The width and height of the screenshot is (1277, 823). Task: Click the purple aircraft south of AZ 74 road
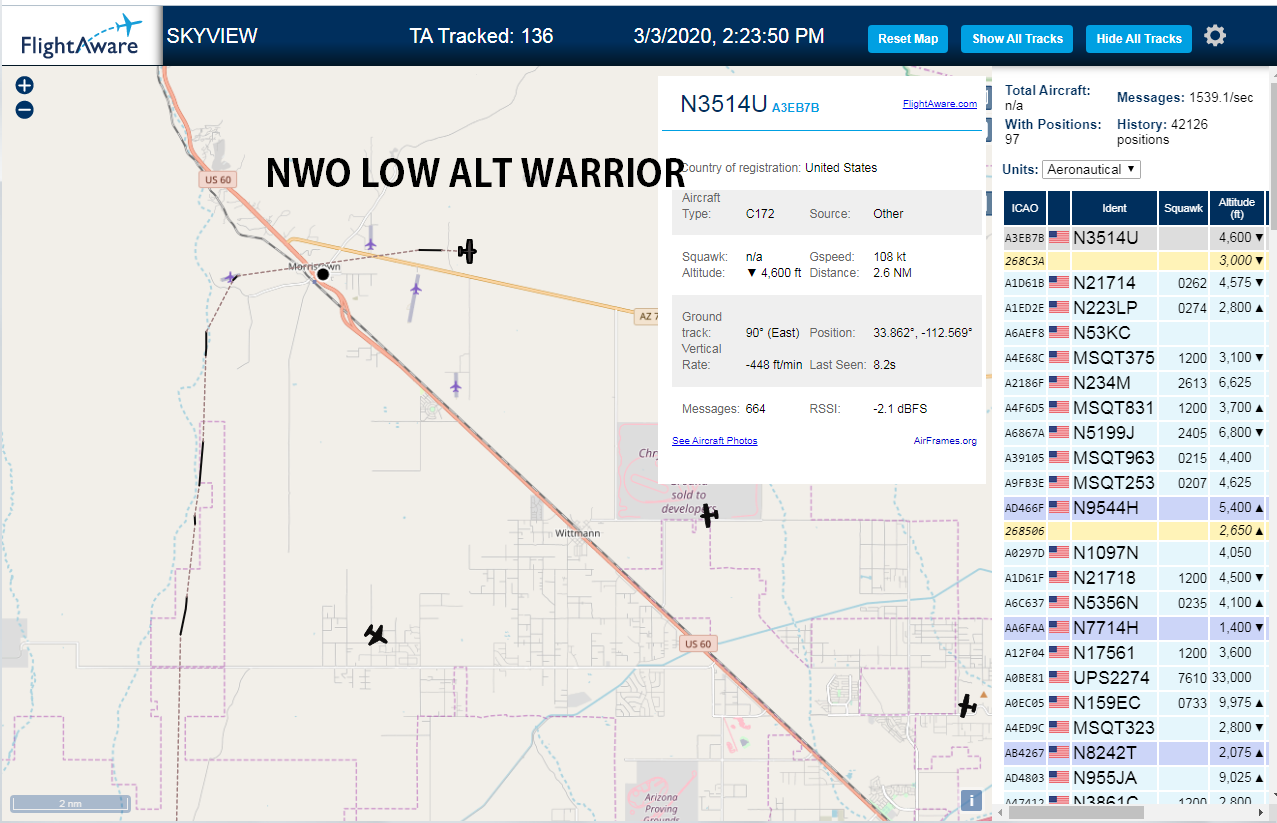point(416,288)
